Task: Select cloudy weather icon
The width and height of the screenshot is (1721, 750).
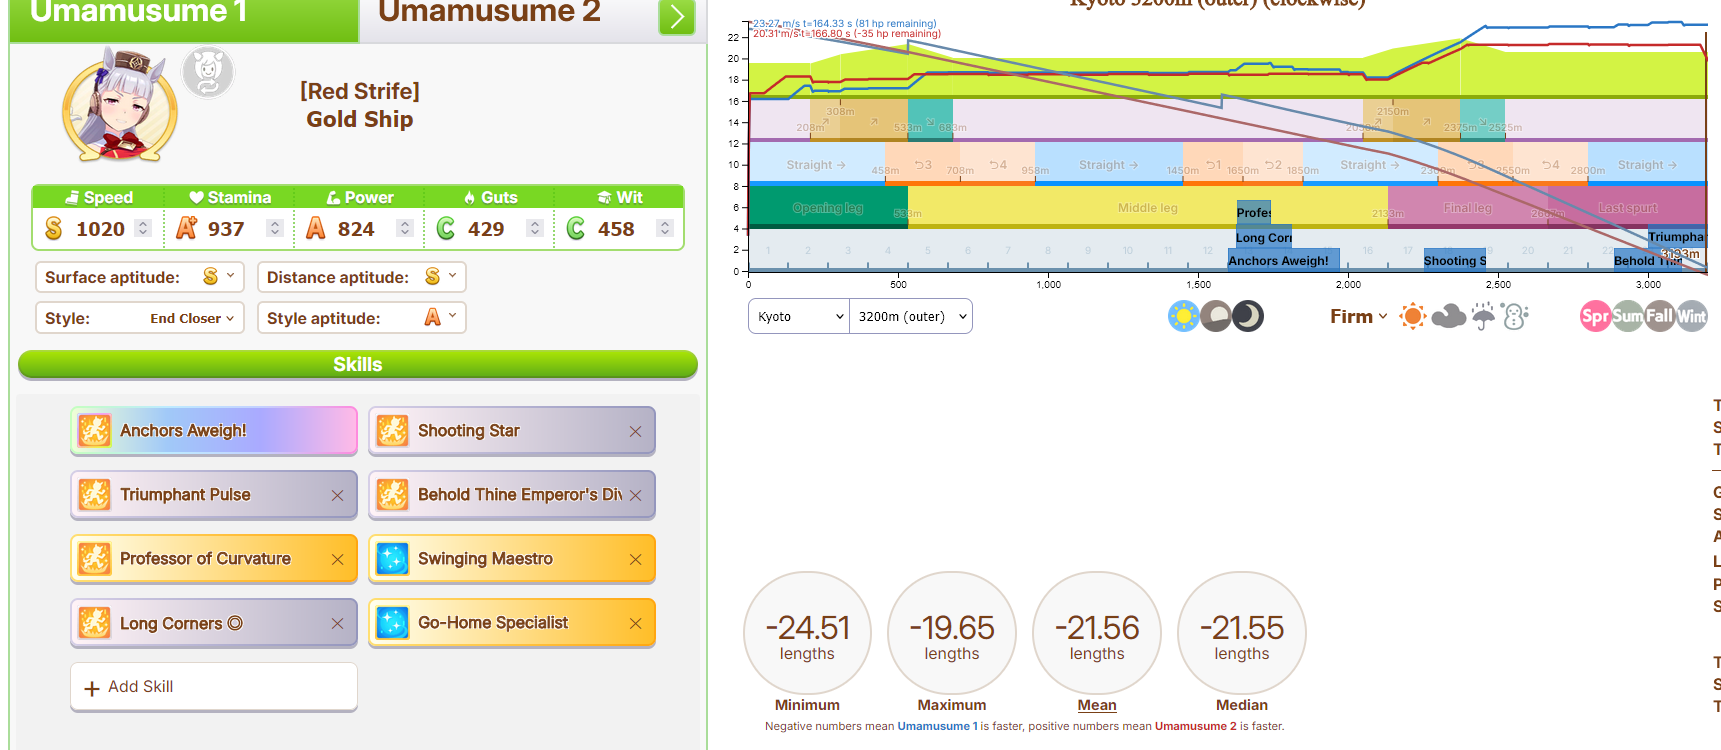Action: pos(1448,317)
